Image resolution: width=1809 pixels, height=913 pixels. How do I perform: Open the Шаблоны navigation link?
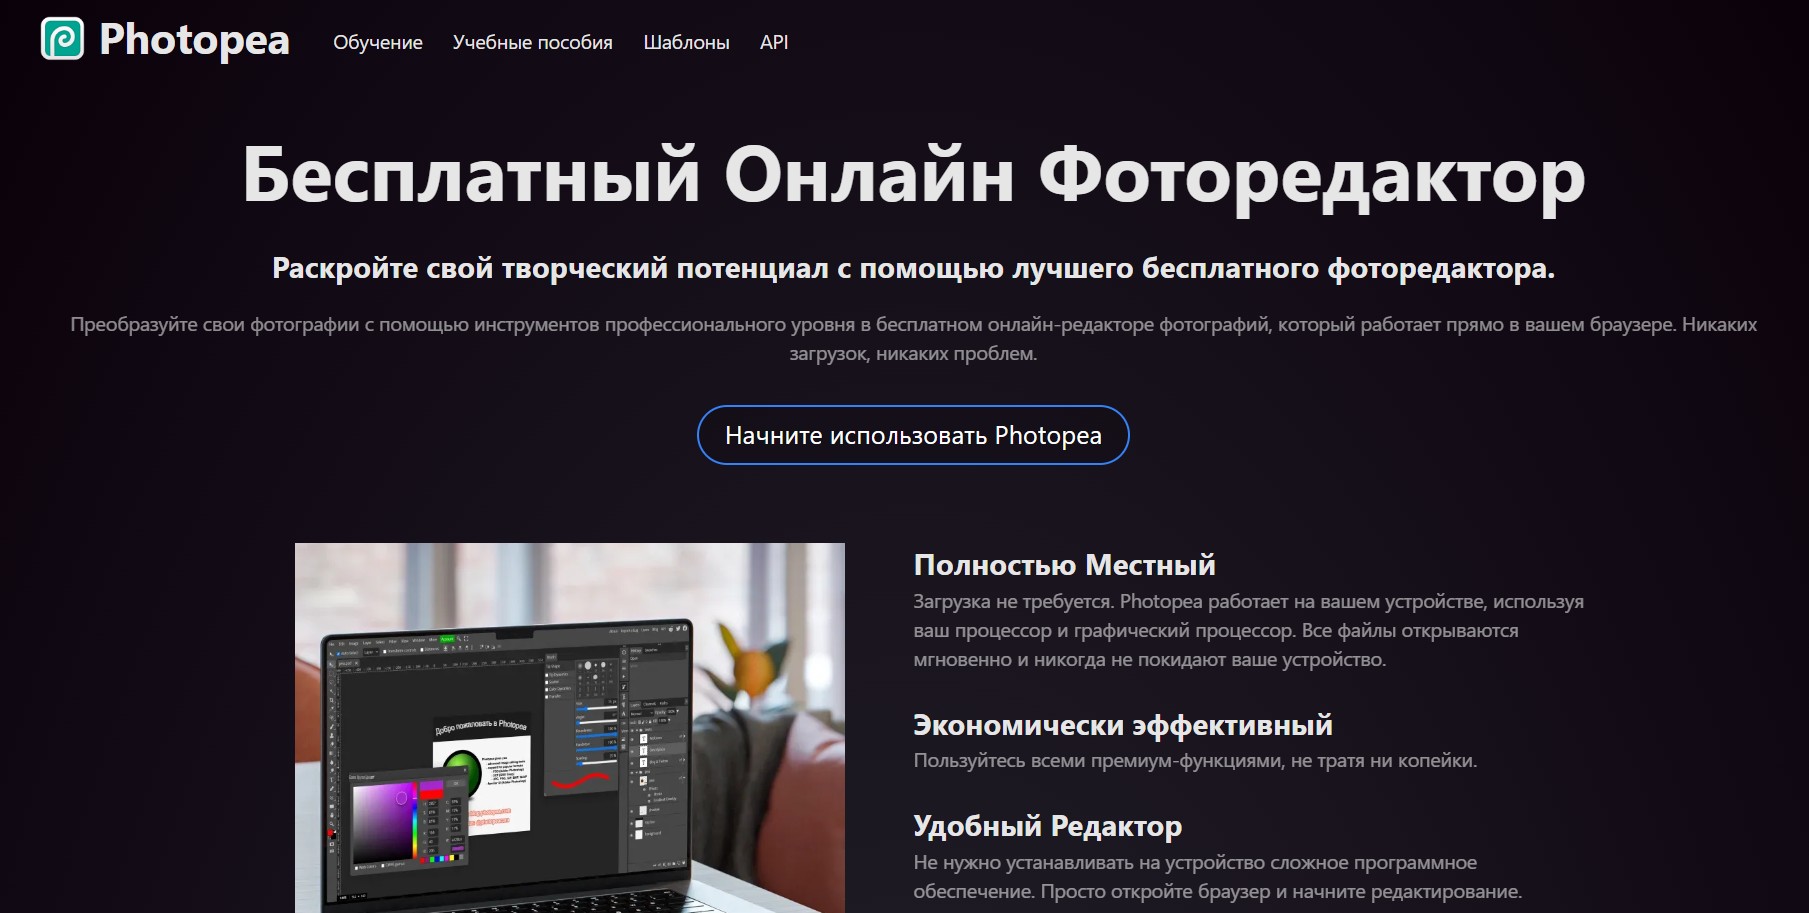coord(686,42)
